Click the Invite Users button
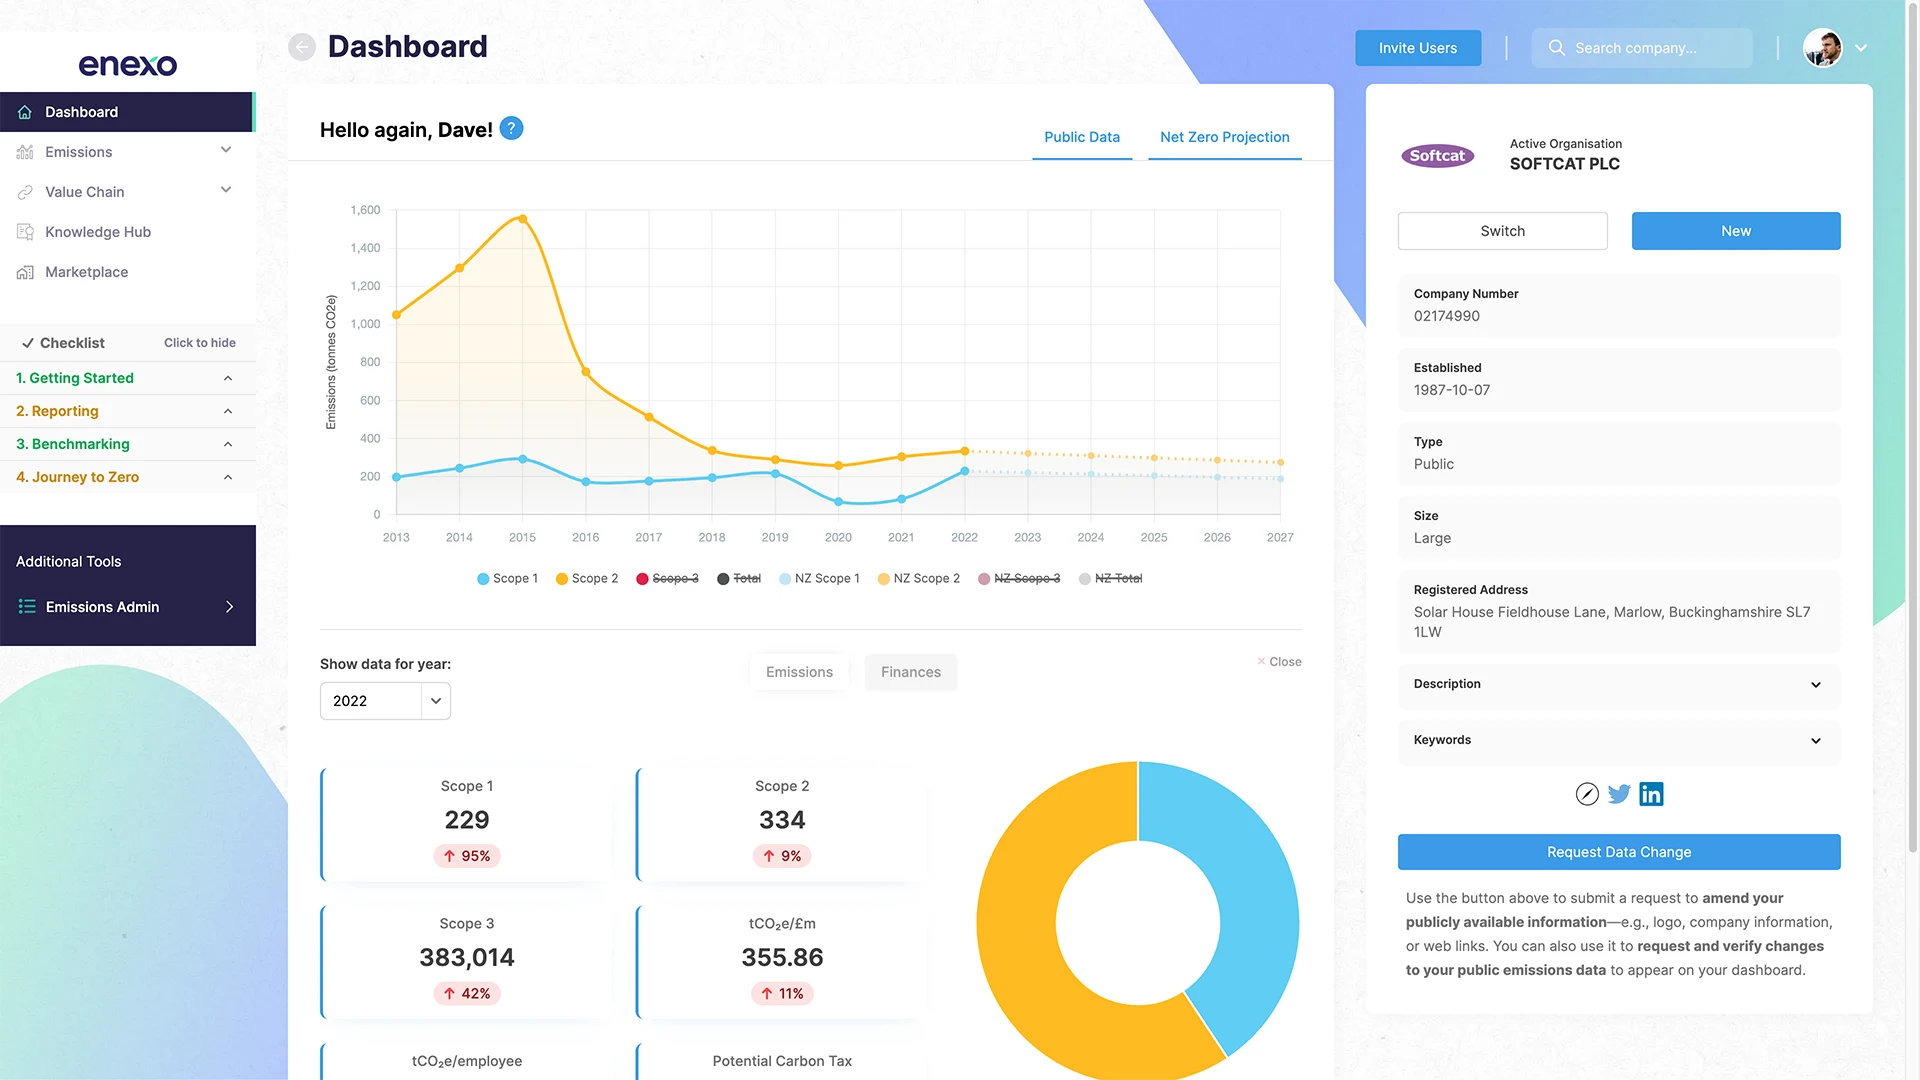The image size is (1920, 1080). point(1418,48)
